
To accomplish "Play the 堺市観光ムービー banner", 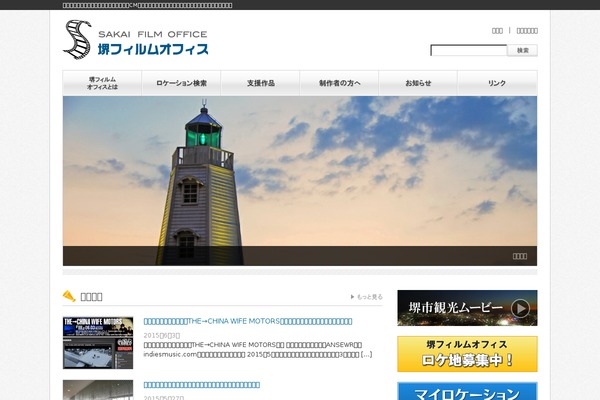I will coord(467,308).
